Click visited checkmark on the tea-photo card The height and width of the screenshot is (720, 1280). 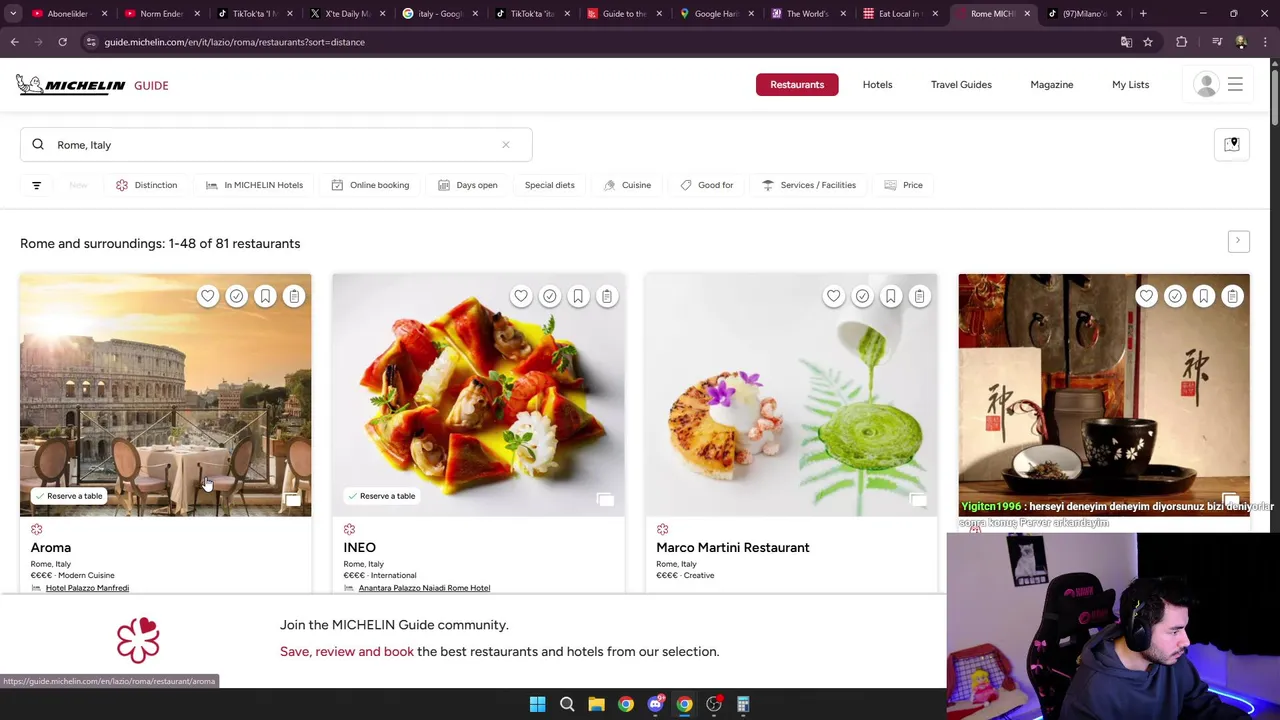click(x=1175, y=296)
